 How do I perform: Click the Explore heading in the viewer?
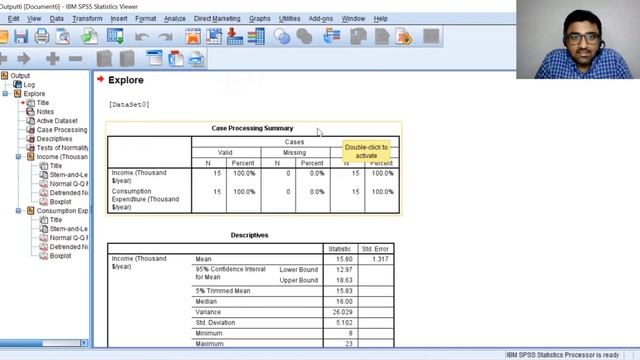(x=126, y=80)
